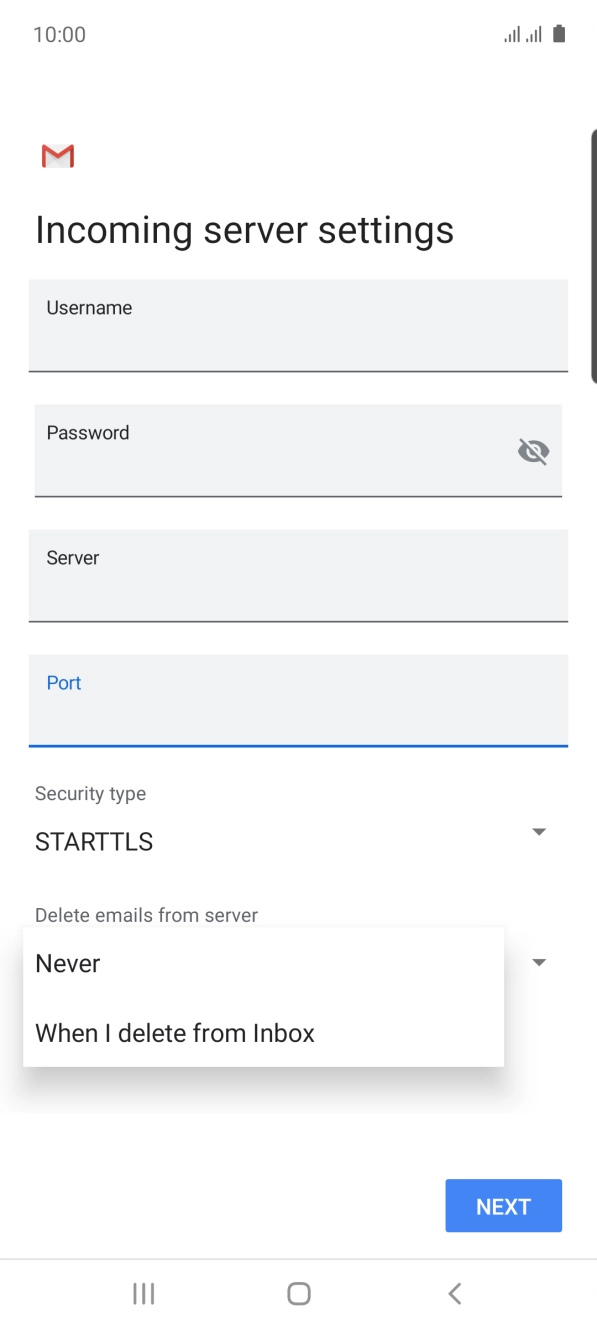The image size is (597, 1328).
Task: Click the Username field label
Action: [x=89, y=308]
